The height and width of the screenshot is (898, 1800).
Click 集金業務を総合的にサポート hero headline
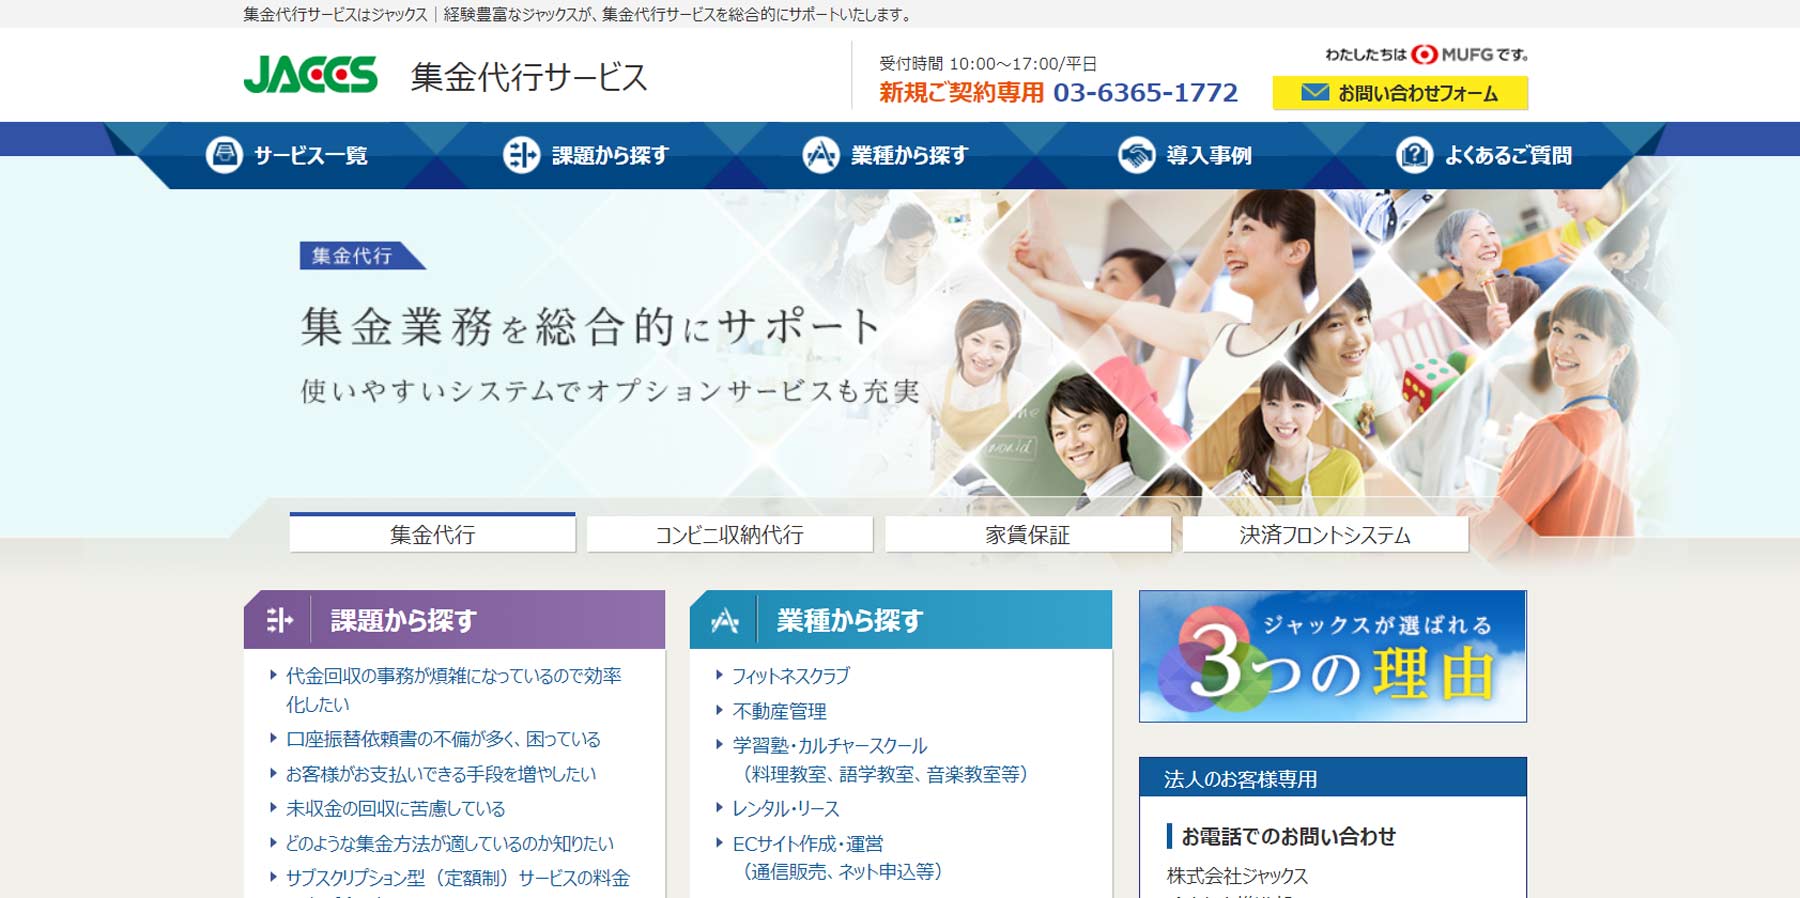[591, 326]
